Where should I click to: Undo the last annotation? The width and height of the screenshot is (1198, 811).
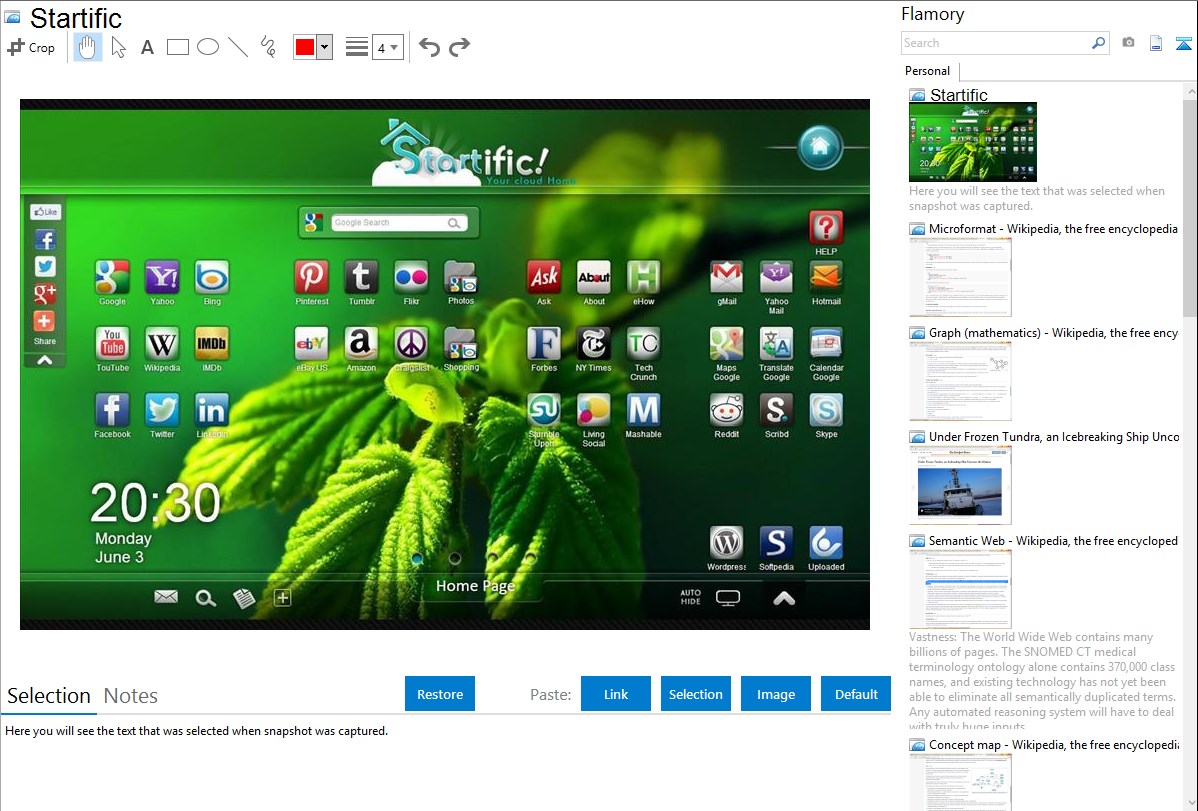[429, 47]
